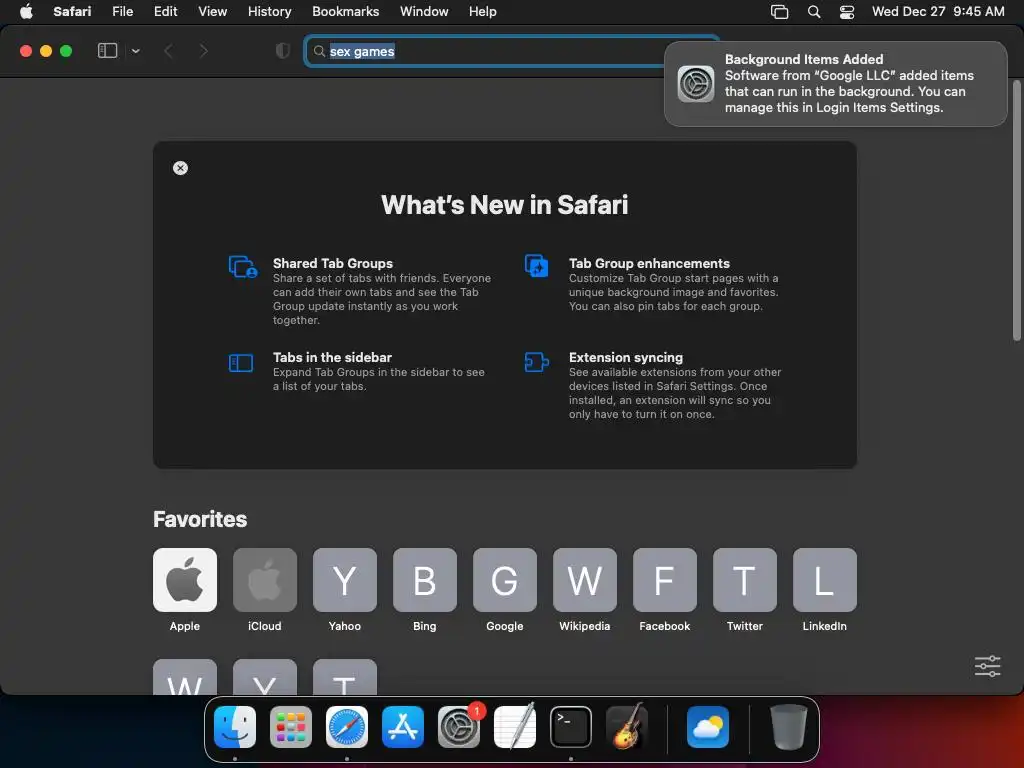Click Safari compass icon in Dock

(347, 727)
